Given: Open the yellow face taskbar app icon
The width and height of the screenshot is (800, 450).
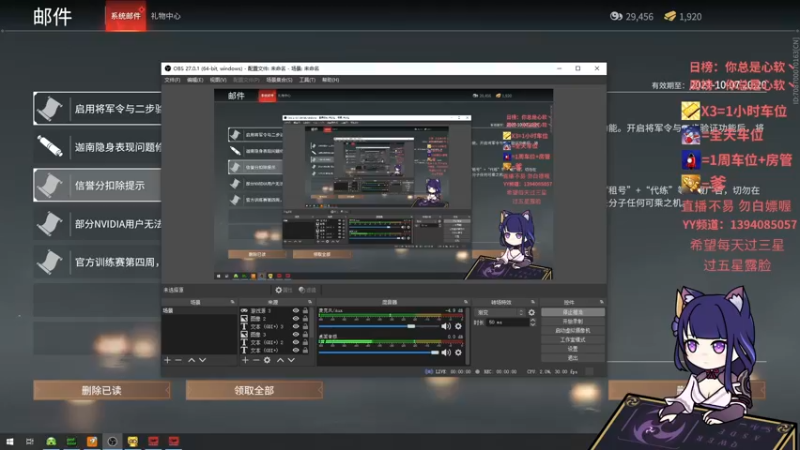Looking at the screenshot, I should 133,441.
